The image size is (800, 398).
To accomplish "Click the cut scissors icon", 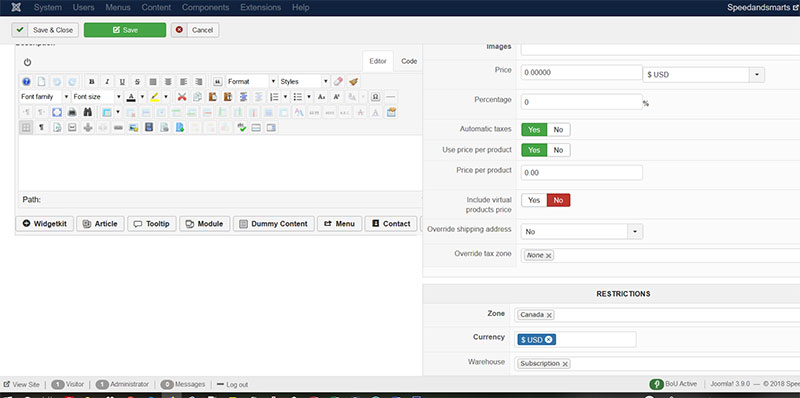I will (182, 97).
